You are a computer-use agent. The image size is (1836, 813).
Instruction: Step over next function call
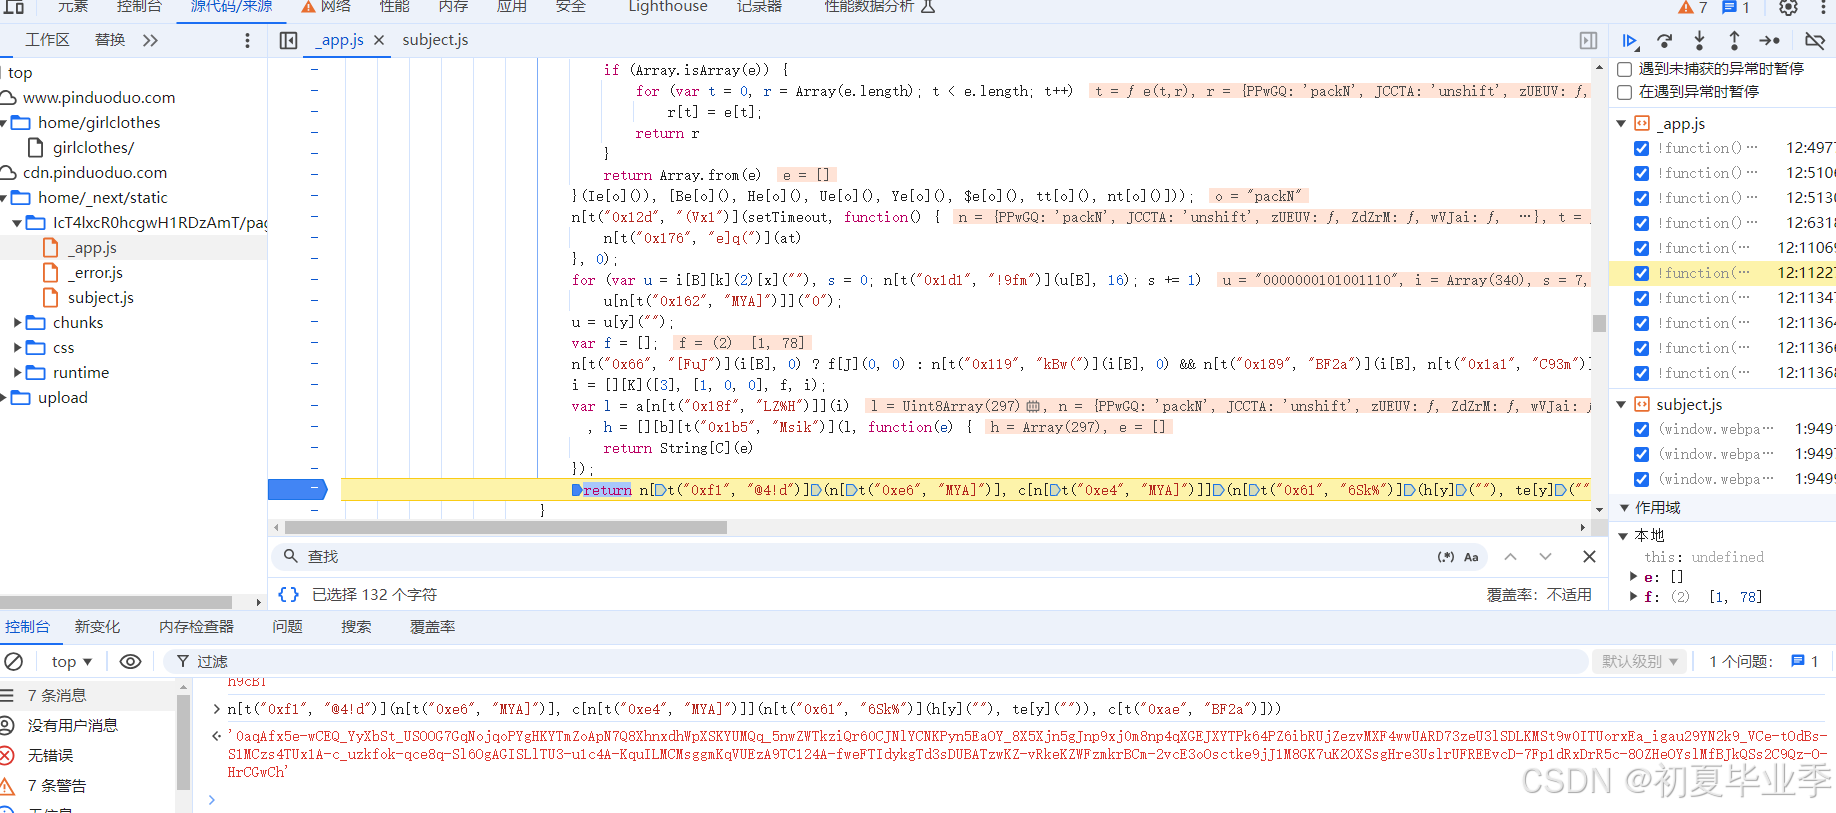1665,41
